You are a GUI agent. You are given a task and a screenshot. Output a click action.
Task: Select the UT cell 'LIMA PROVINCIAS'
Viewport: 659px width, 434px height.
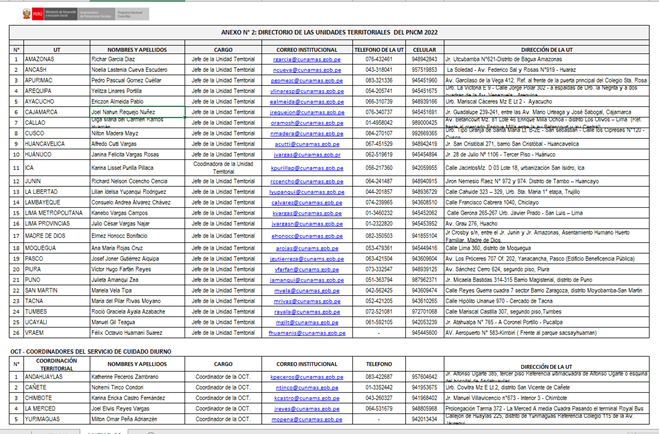click(57, 224)
